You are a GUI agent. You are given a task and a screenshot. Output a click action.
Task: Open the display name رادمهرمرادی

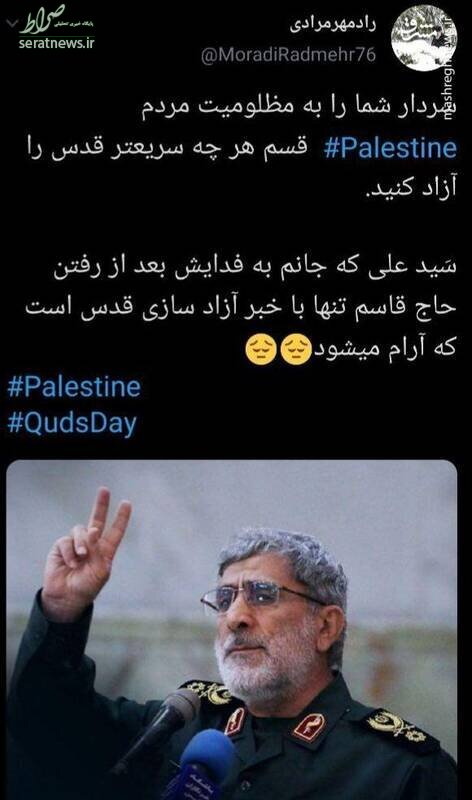tap(333, 24)
